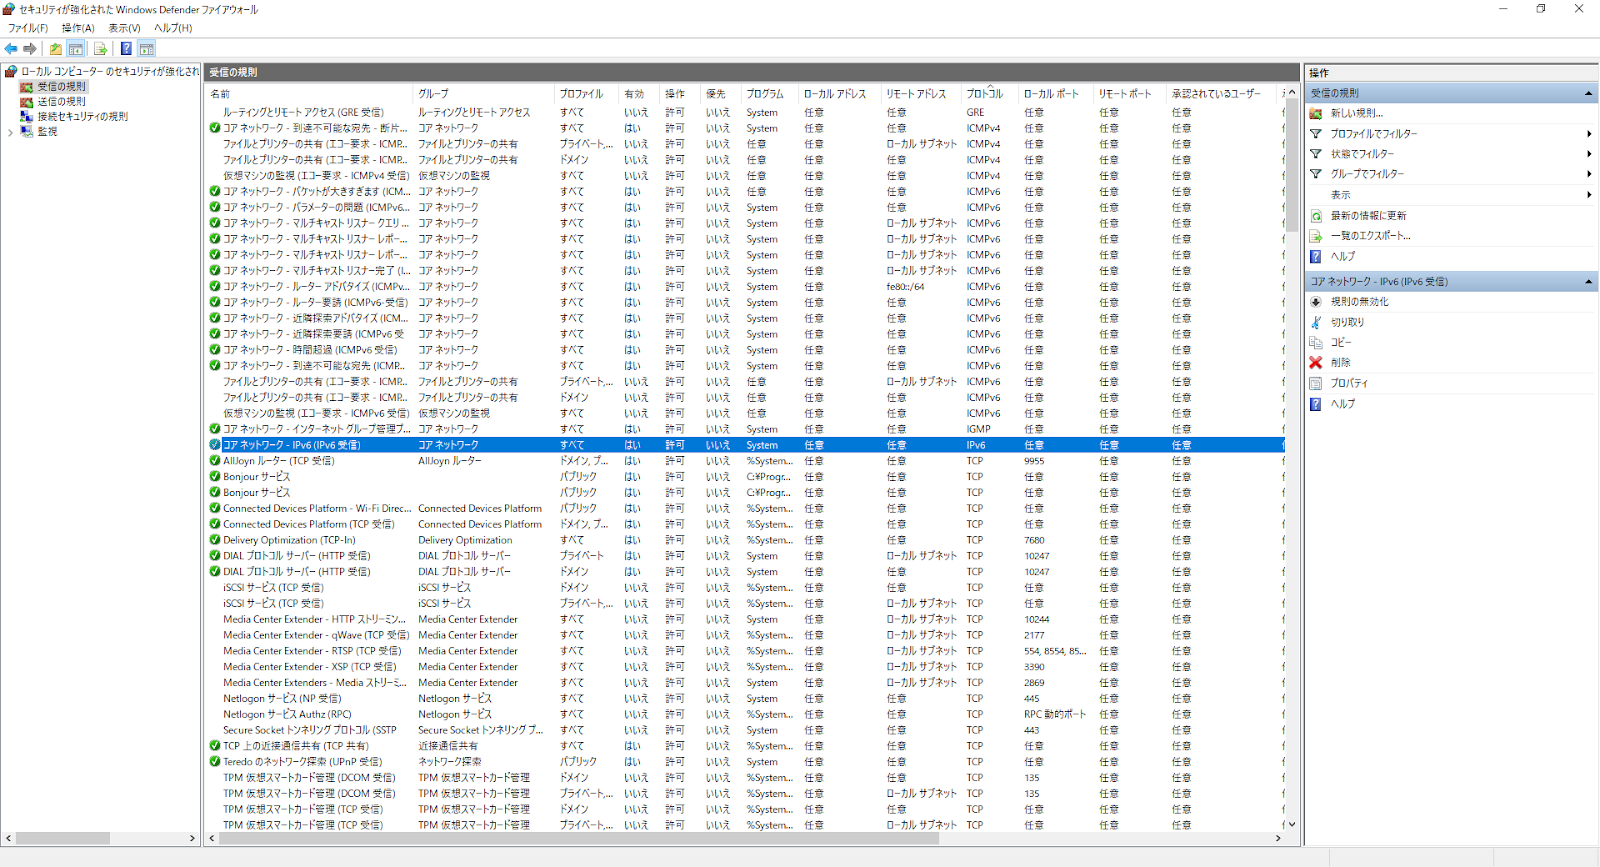1600x867 pixels.
Task: Click the scroll-down arrow of the rule list
Action: pyautogui.click(x=1291, y=824)
